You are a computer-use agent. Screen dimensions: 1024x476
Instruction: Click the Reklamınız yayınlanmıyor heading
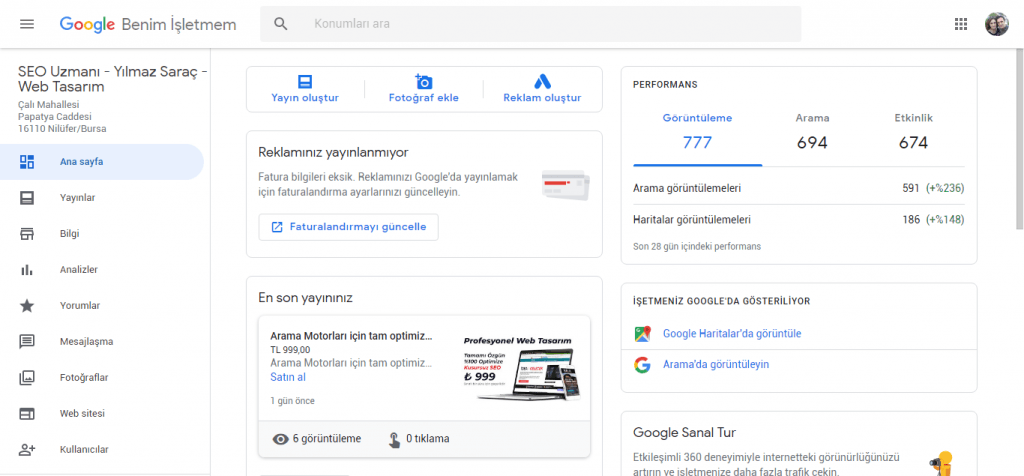[333, 153]
